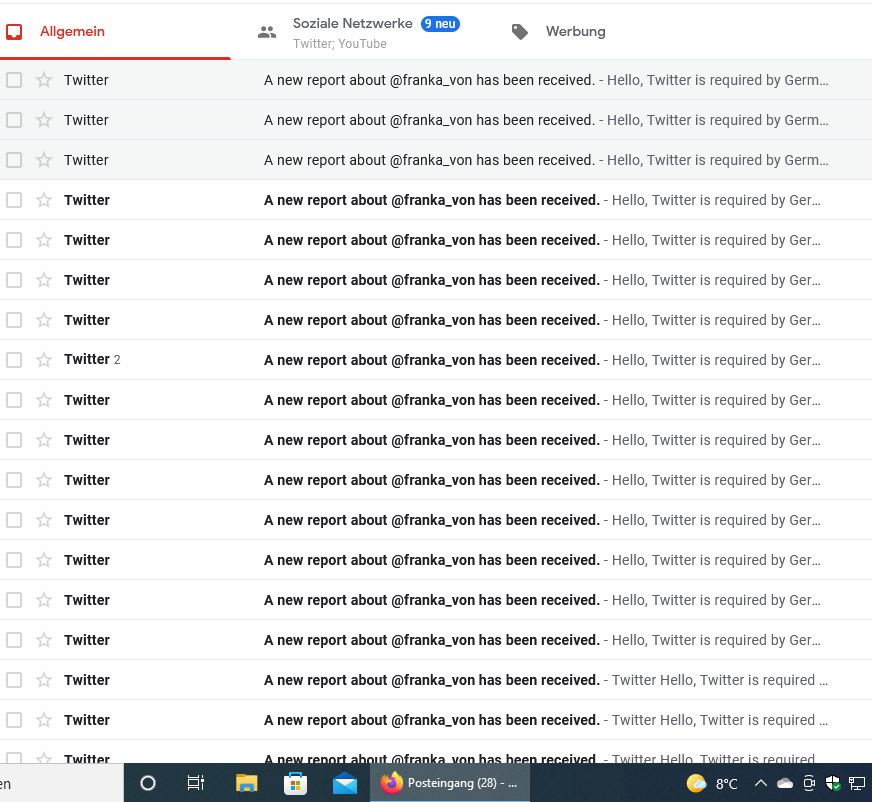Open Windows Security shield in the tray
This screenshot has width=872, height=802.
(833, 784)
